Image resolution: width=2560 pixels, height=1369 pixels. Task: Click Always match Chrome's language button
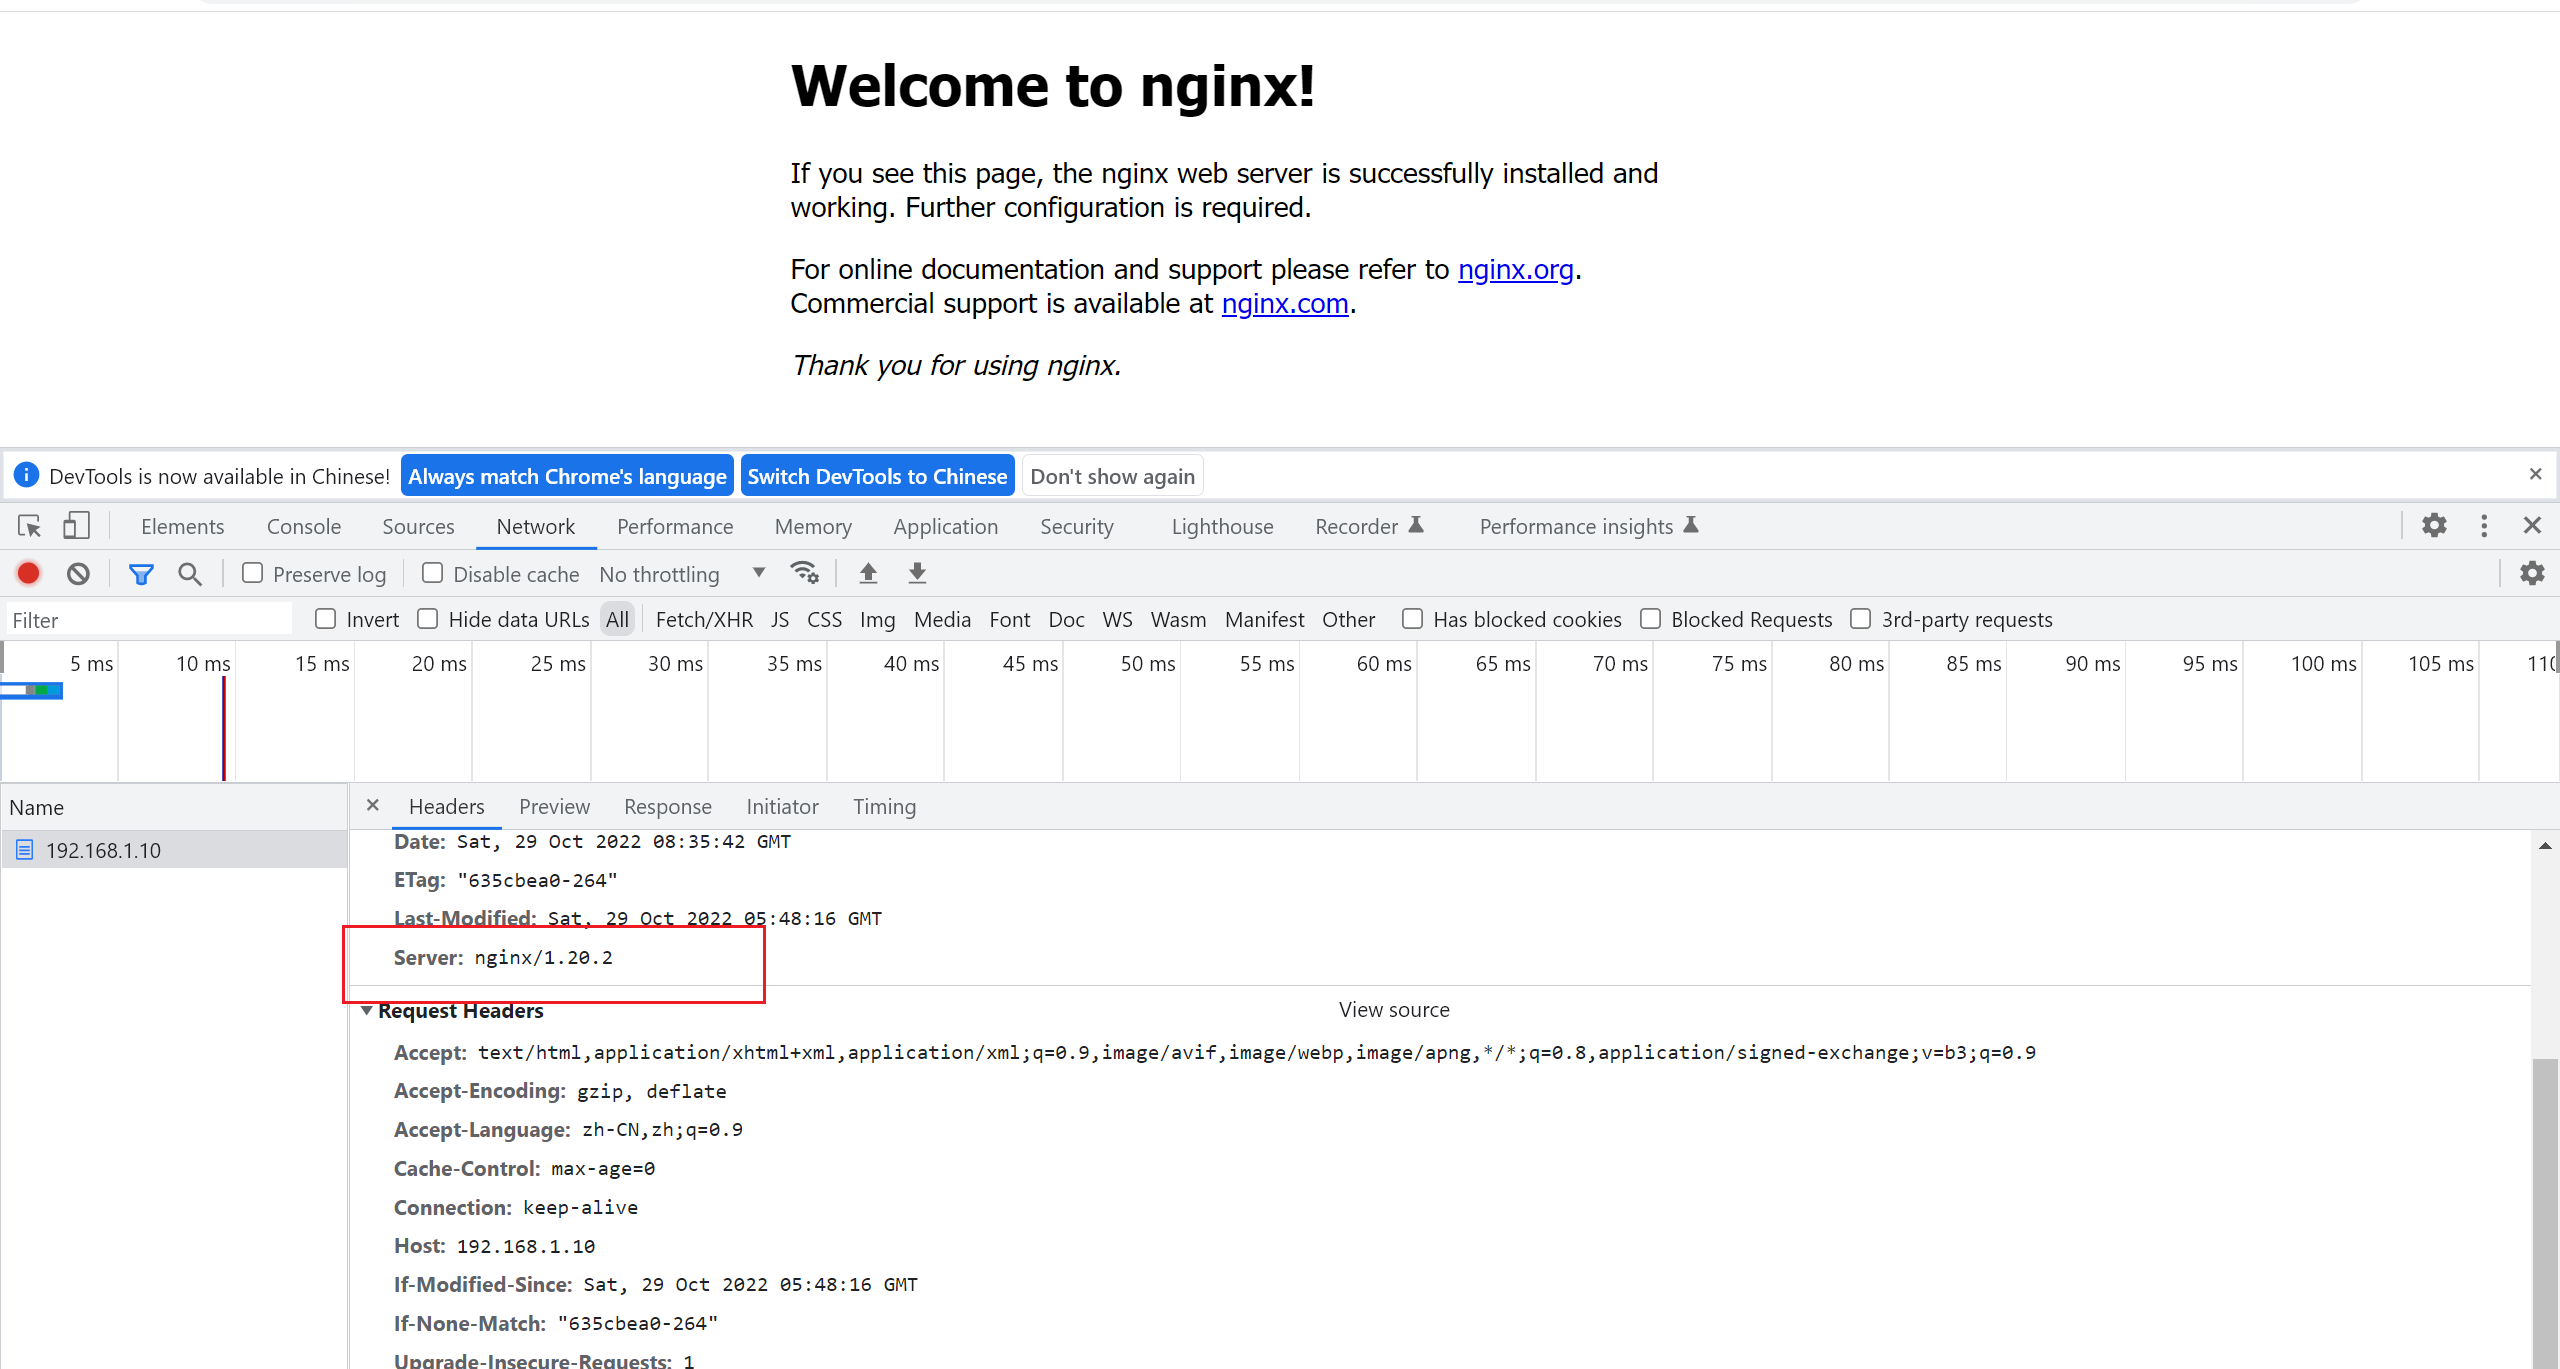tap(567, 476)
